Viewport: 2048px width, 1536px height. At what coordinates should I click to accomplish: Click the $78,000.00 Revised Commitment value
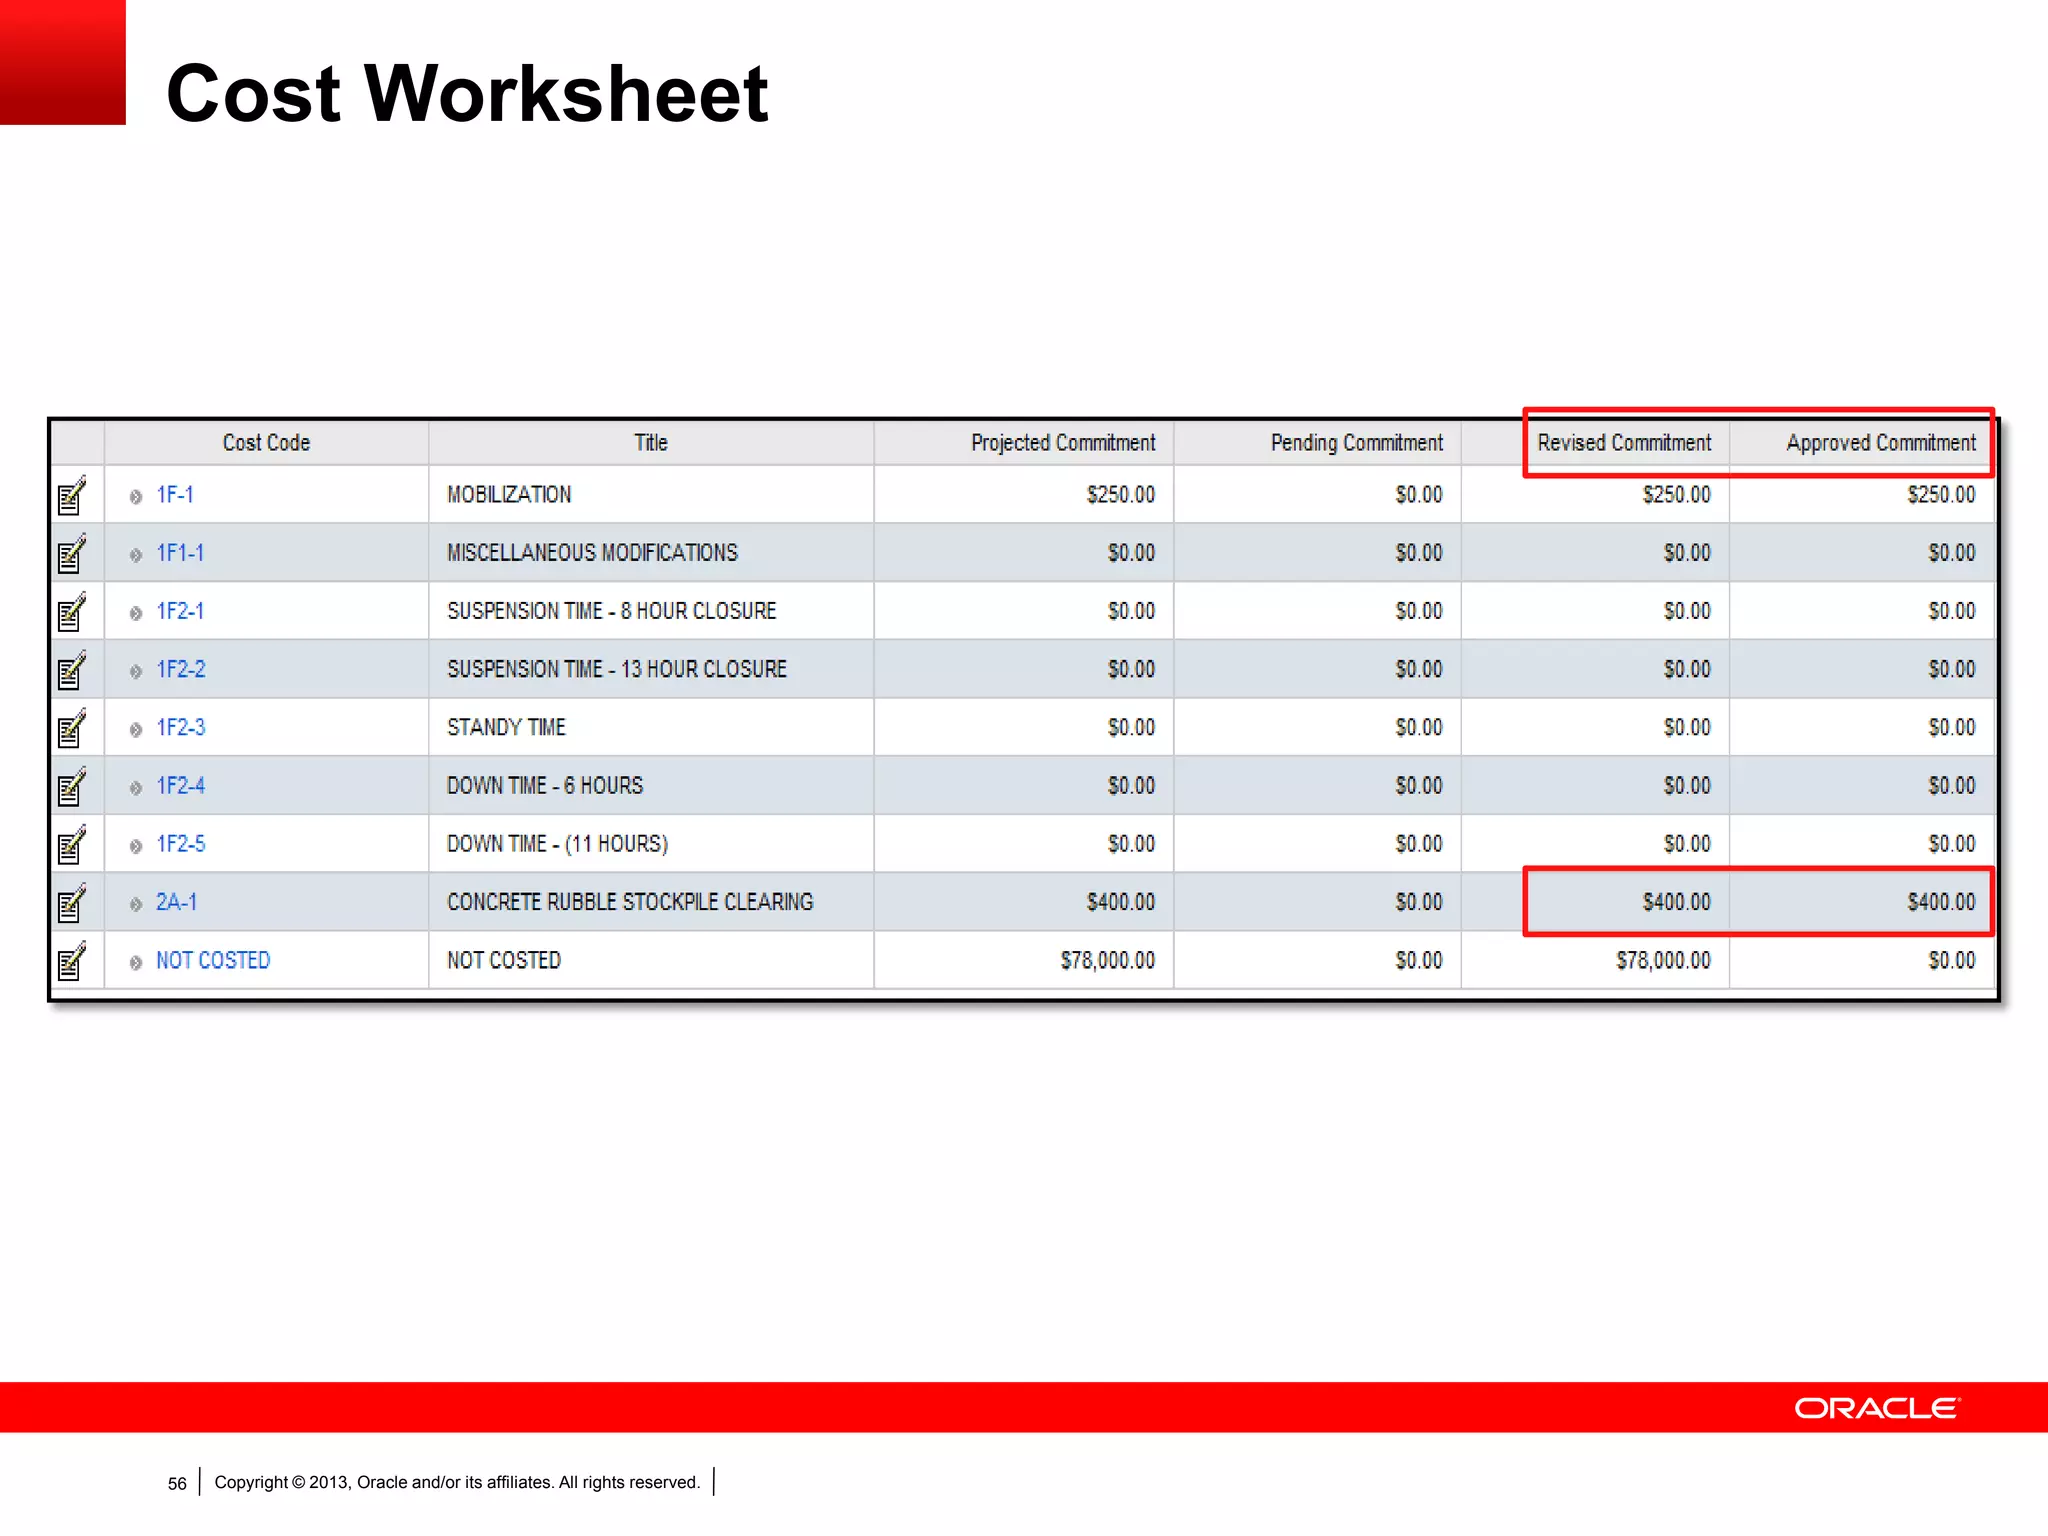[x=1664, y=960]
